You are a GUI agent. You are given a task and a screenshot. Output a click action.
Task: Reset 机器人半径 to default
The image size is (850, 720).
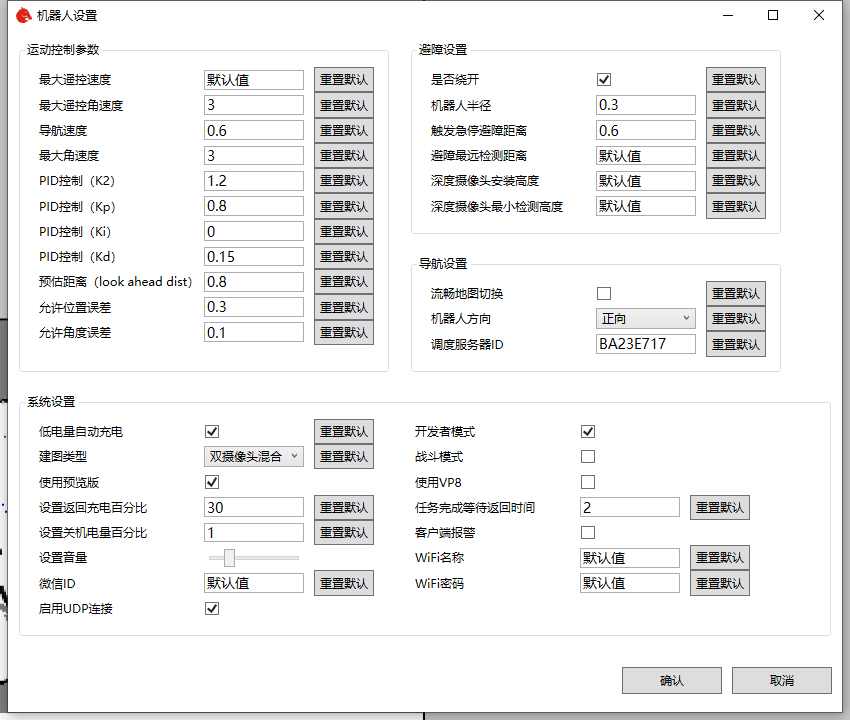coord(735,106)
